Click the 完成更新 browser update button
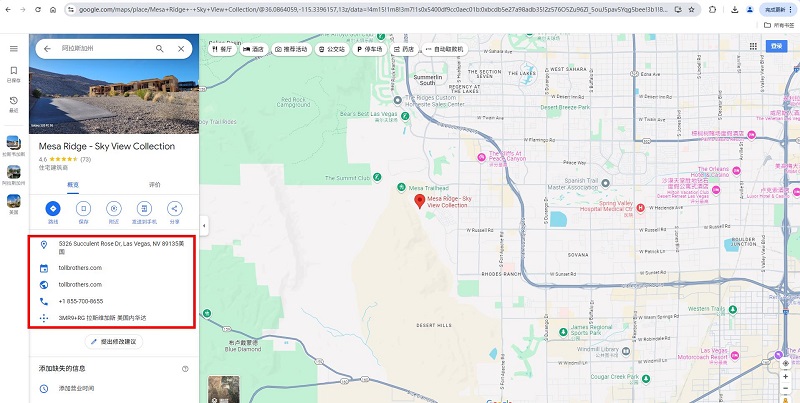The width and height of the screenshot is (800, 403). coord(777,9)
